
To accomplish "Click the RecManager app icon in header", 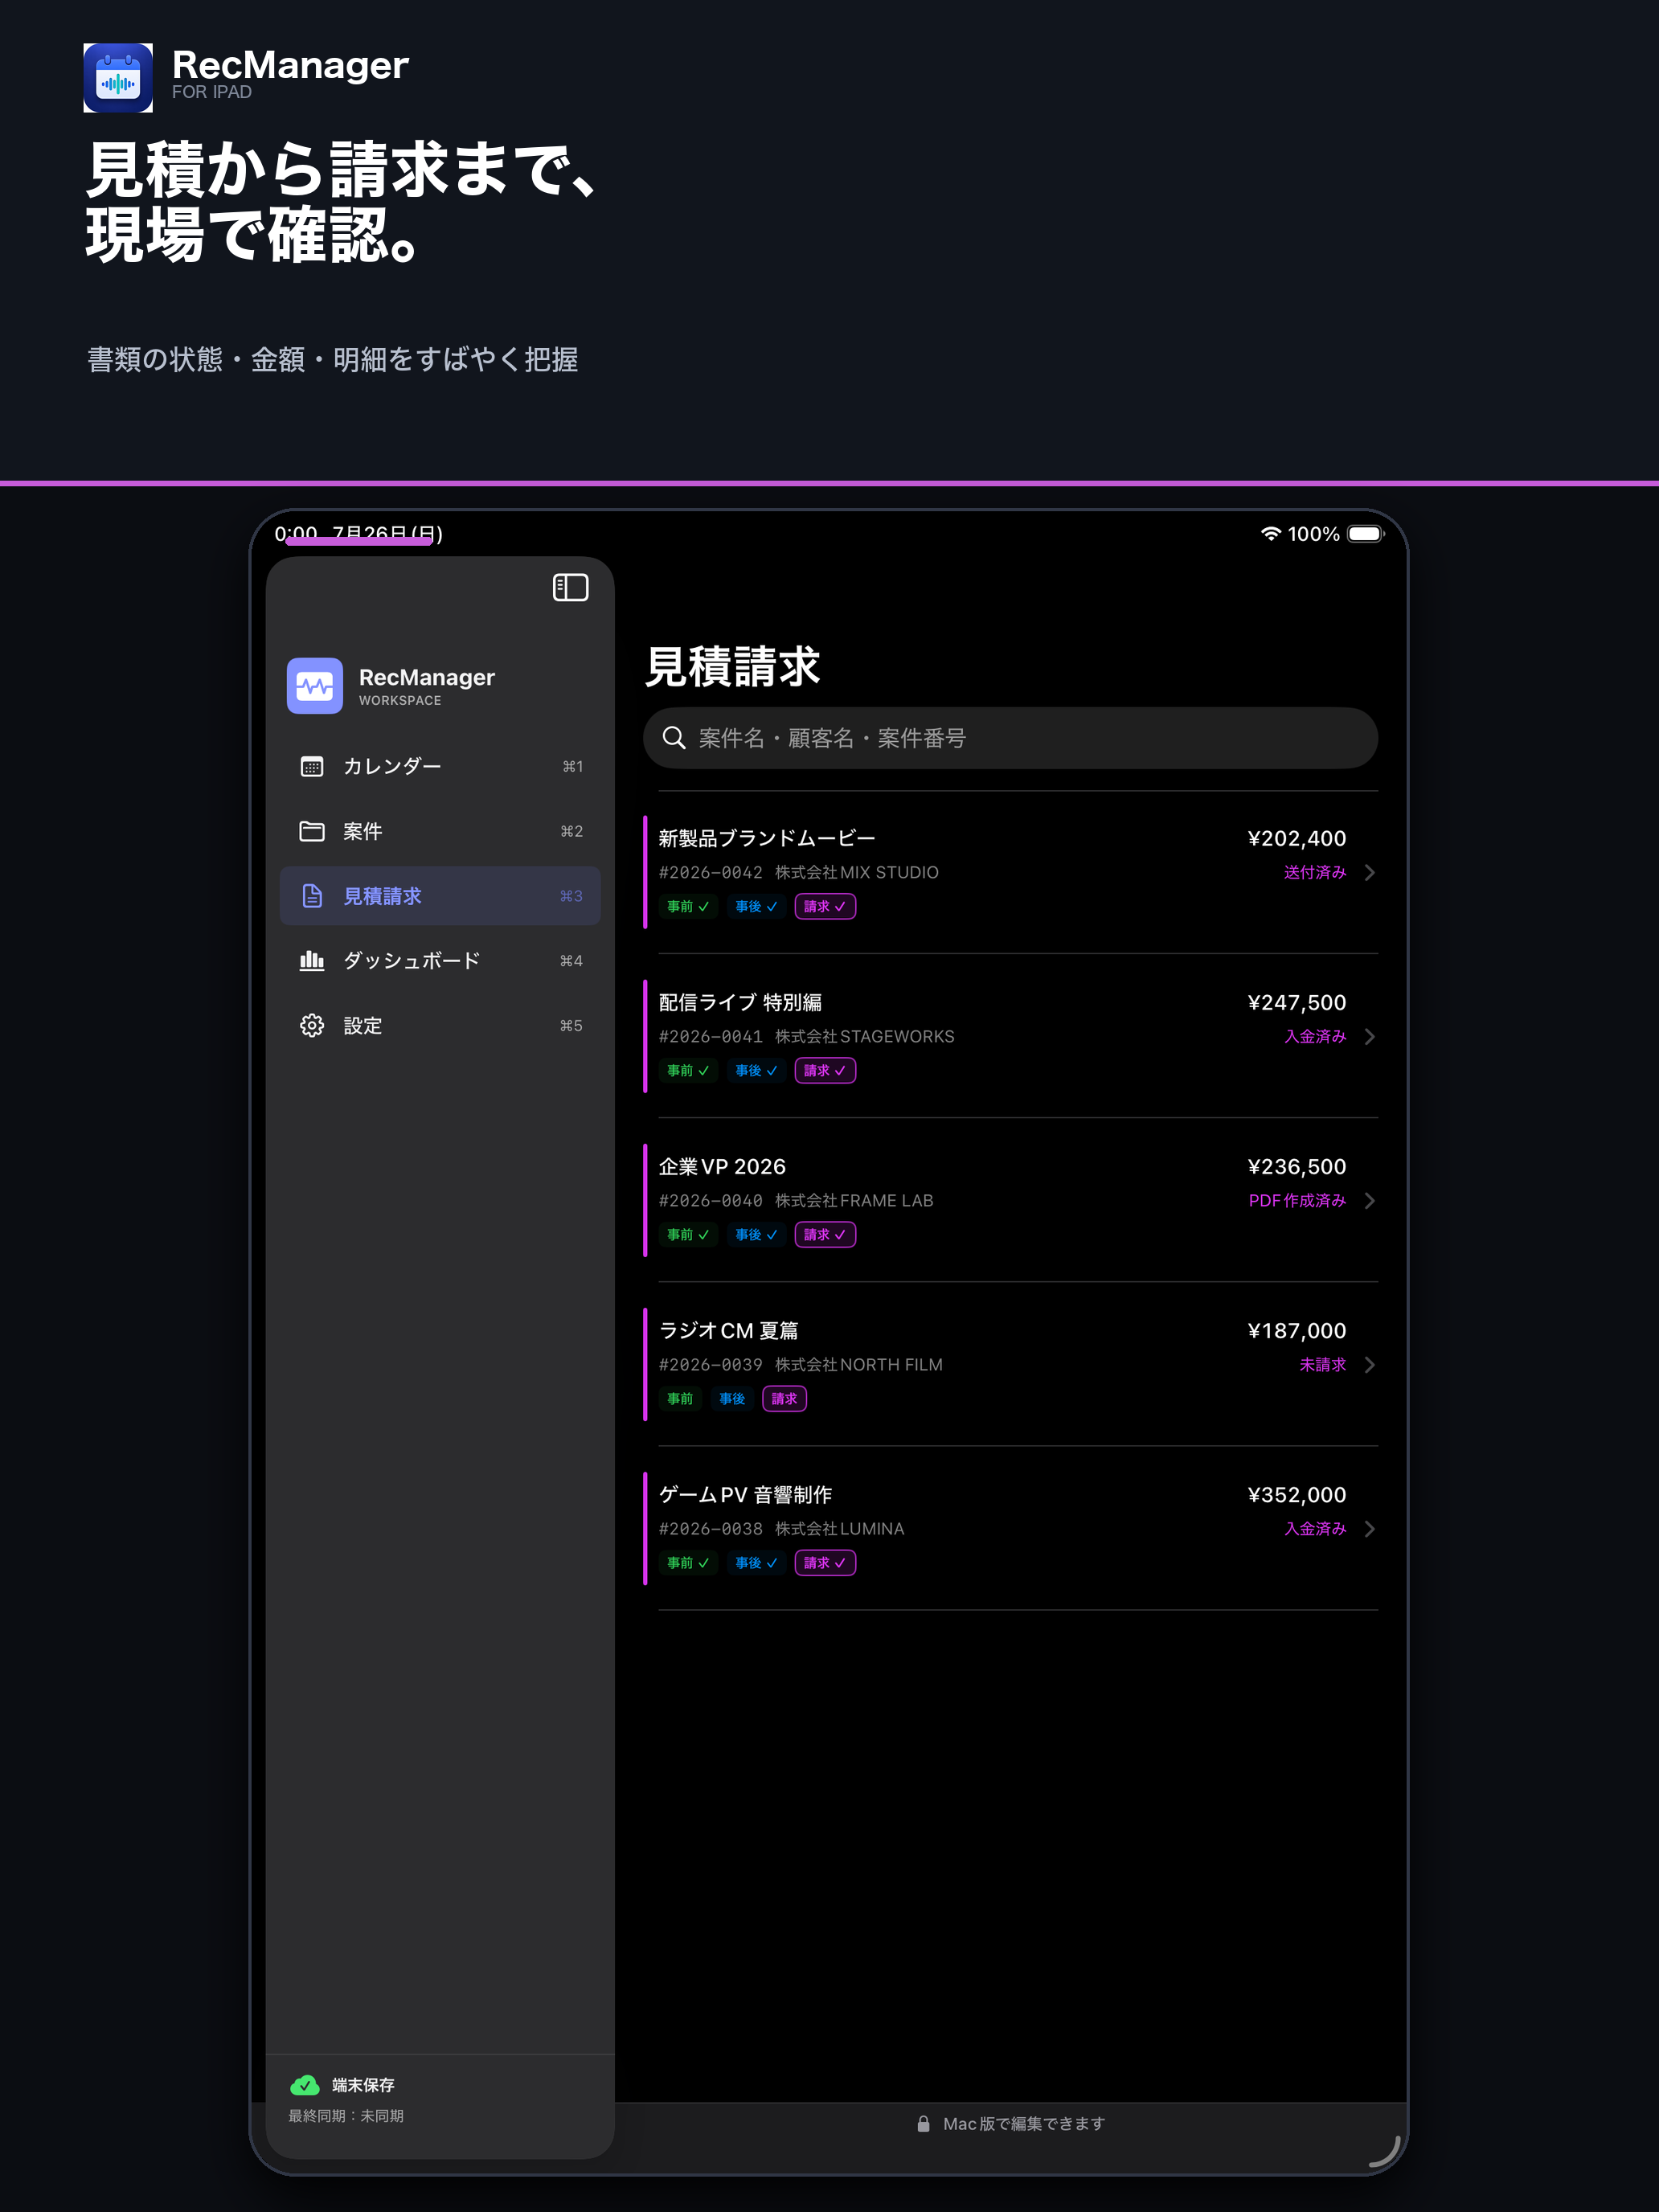I will 118,78.
